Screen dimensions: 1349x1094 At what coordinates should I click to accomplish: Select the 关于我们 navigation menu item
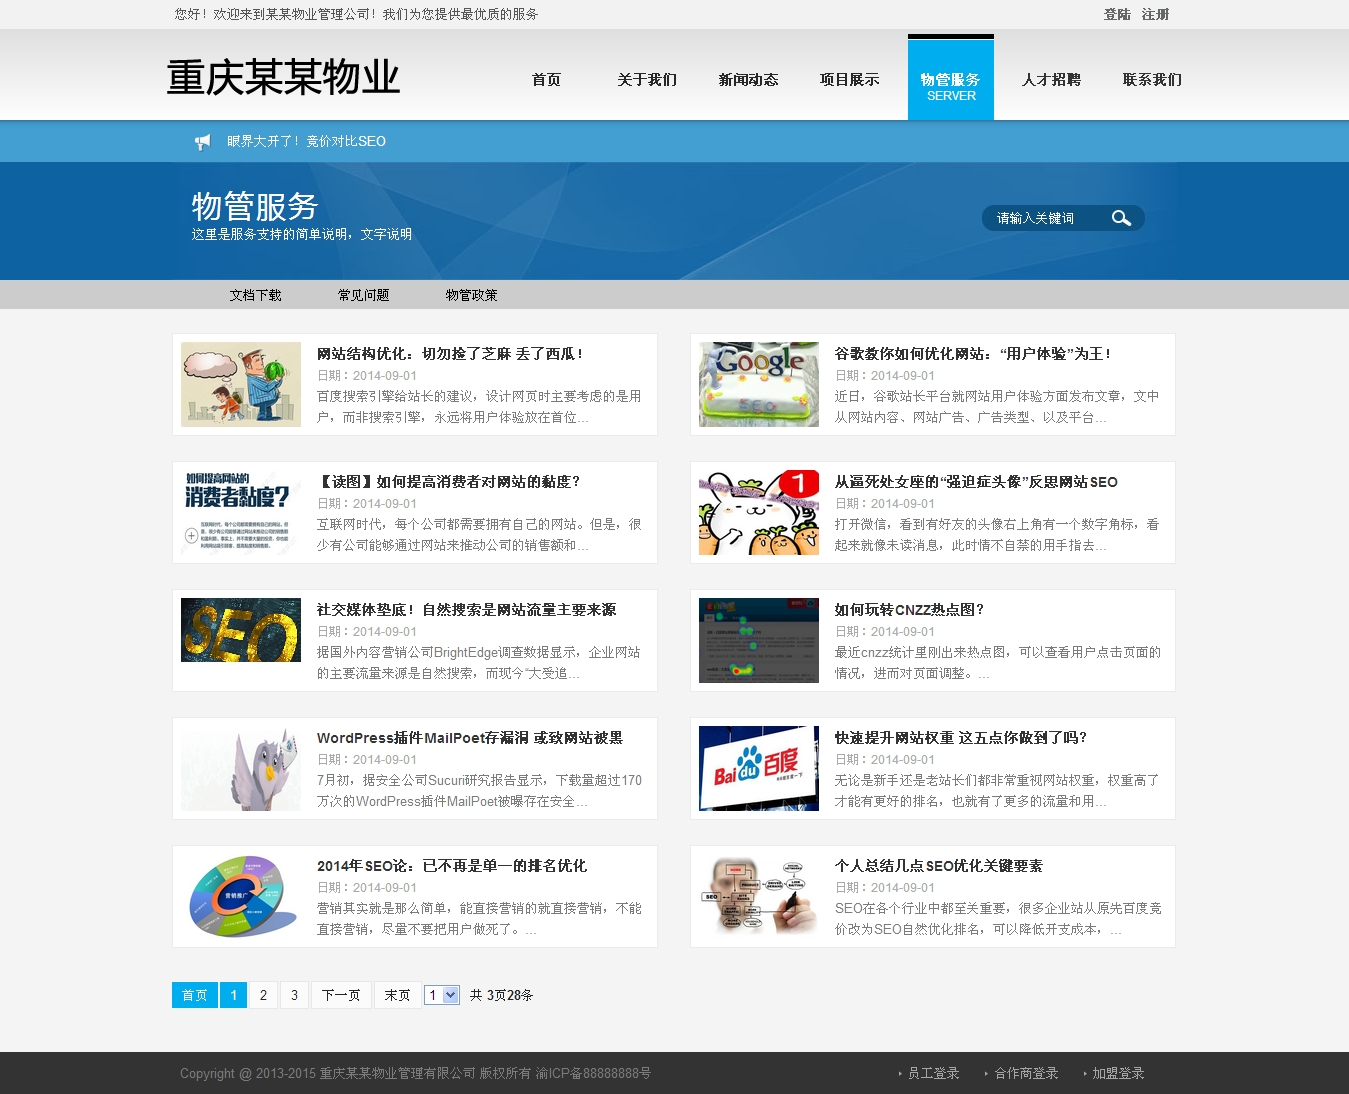pos(646,80)
